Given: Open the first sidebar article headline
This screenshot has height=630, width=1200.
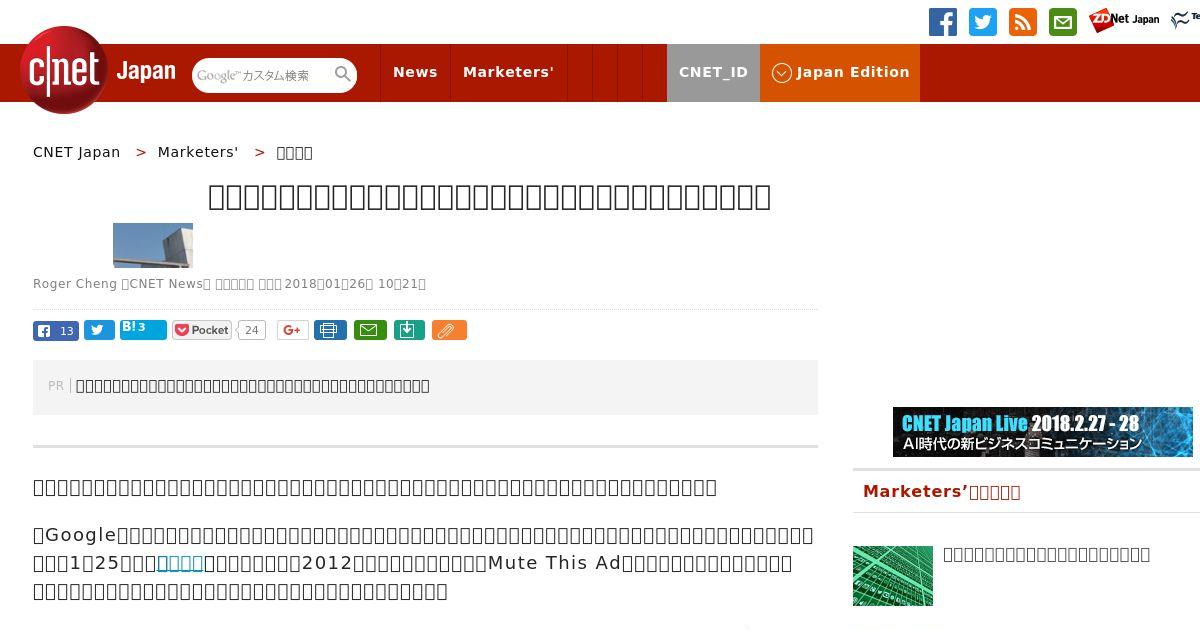Looking at the screenshot, I should click(x=1046, y=554).
